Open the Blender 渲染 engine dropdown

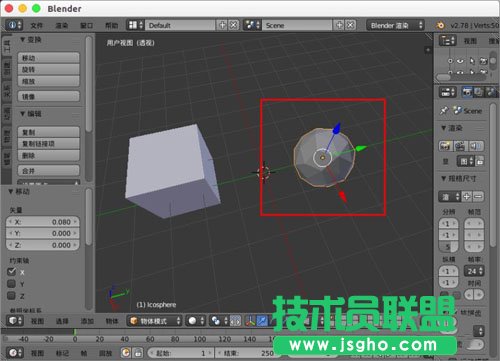[x=396, y=25]
